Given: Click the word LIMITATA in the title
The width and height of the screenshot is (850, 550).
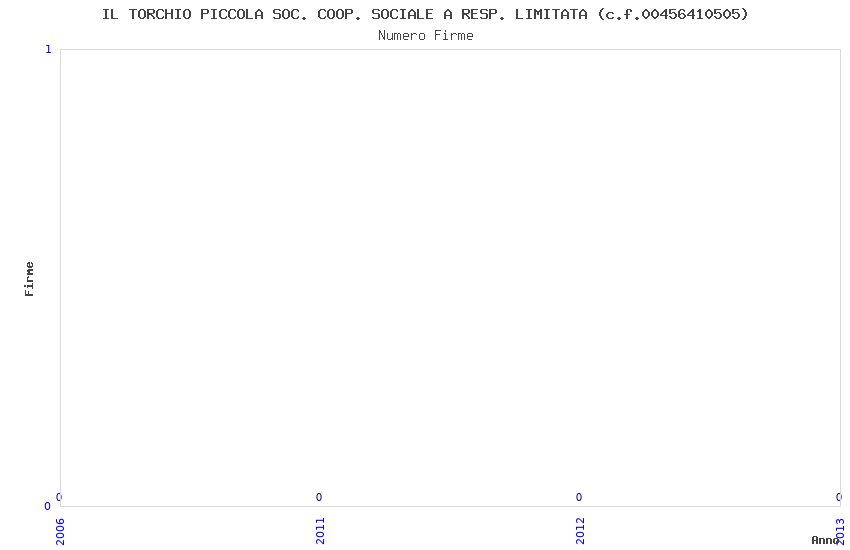Looking at the screenshot, I should (x=551, y=15).
